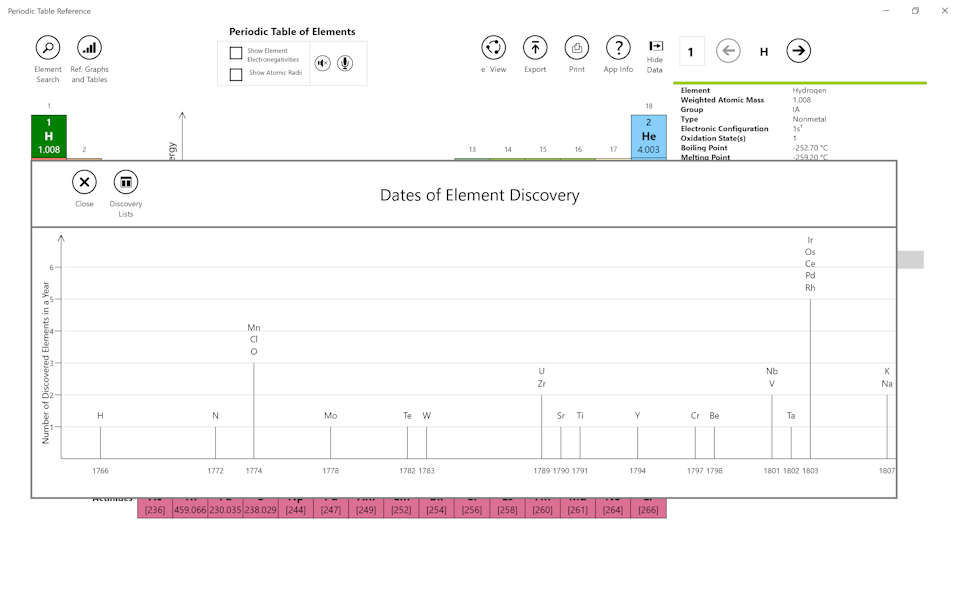Viewport: 960px width, 614px height.
Task: Click Hide Data icon
Action: (655, 47)
